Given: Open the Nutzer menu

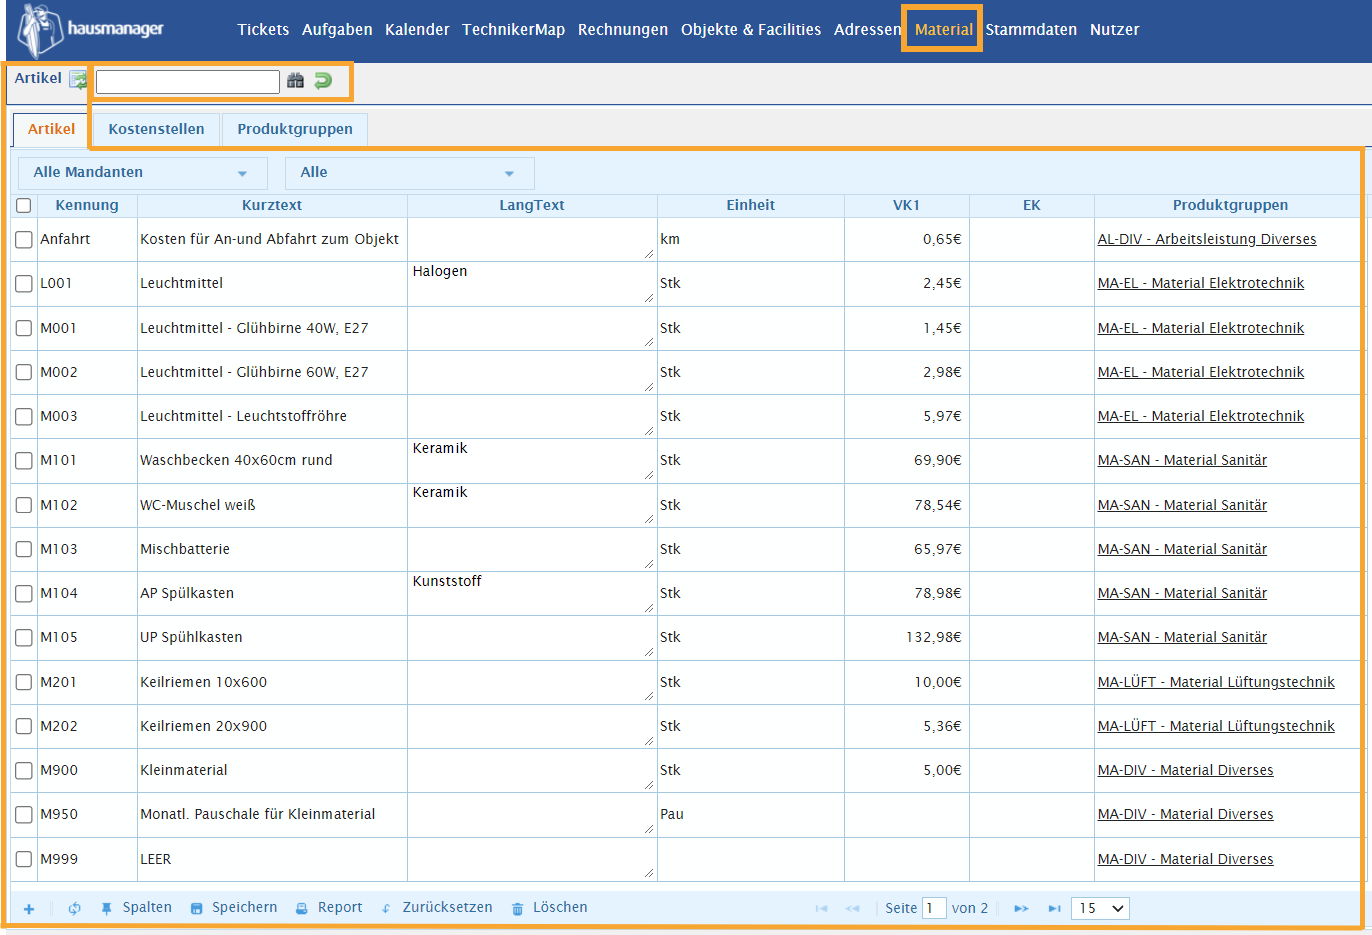Looking at the screenshot, I should [x=1115, y=30].
